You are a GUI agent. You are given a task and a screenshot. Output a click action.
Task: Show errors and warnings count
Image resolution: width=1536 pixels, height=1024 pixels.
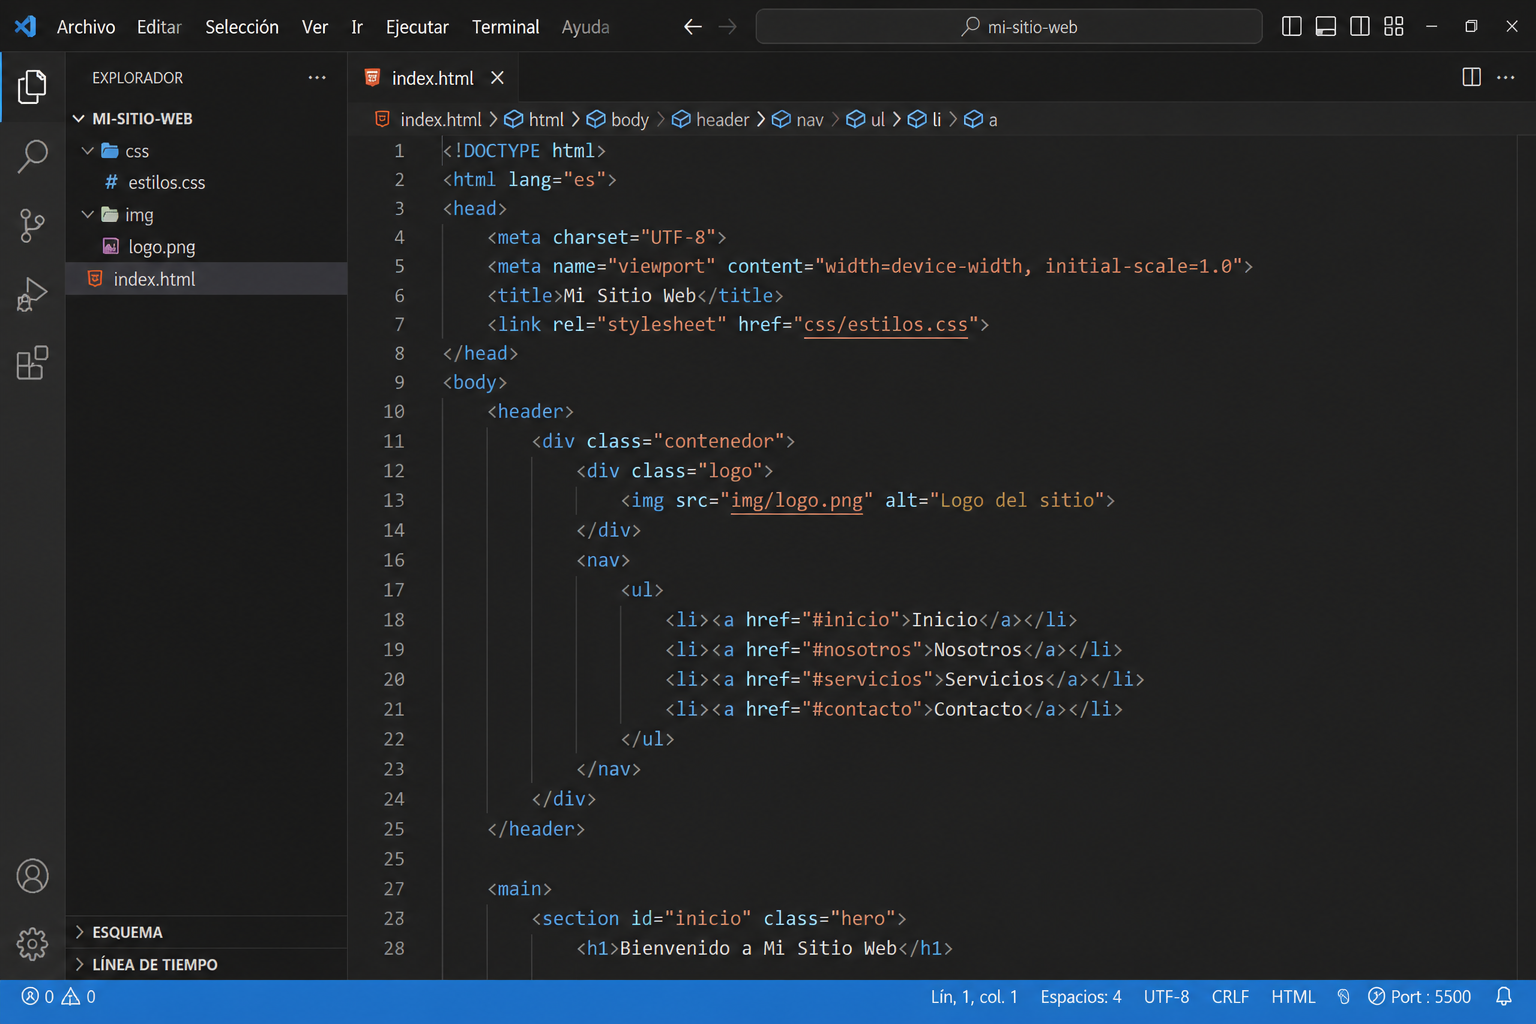coord(58,997)
